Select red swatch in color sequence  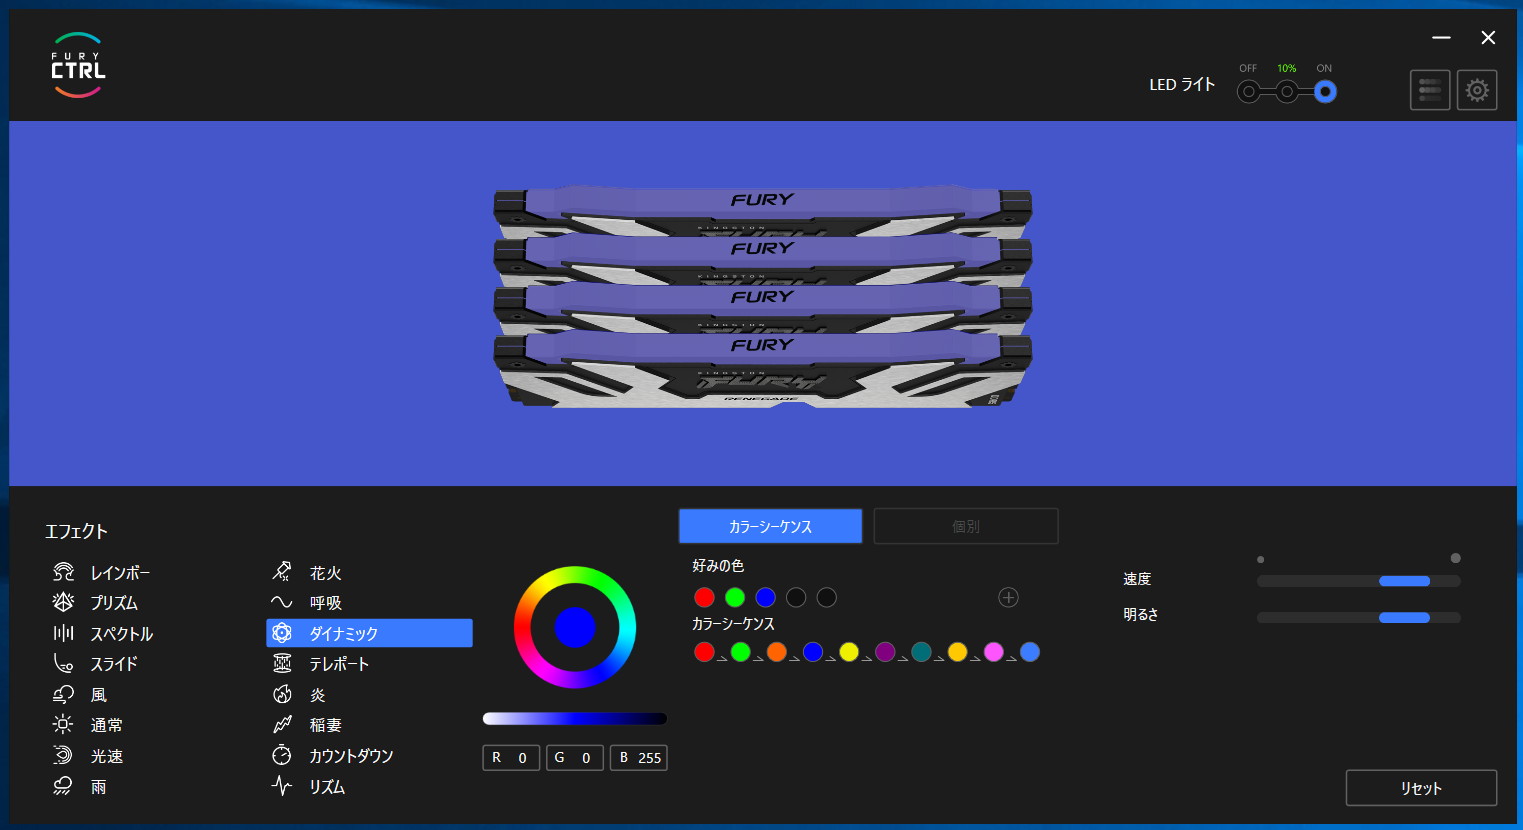[x=704, y=652]
